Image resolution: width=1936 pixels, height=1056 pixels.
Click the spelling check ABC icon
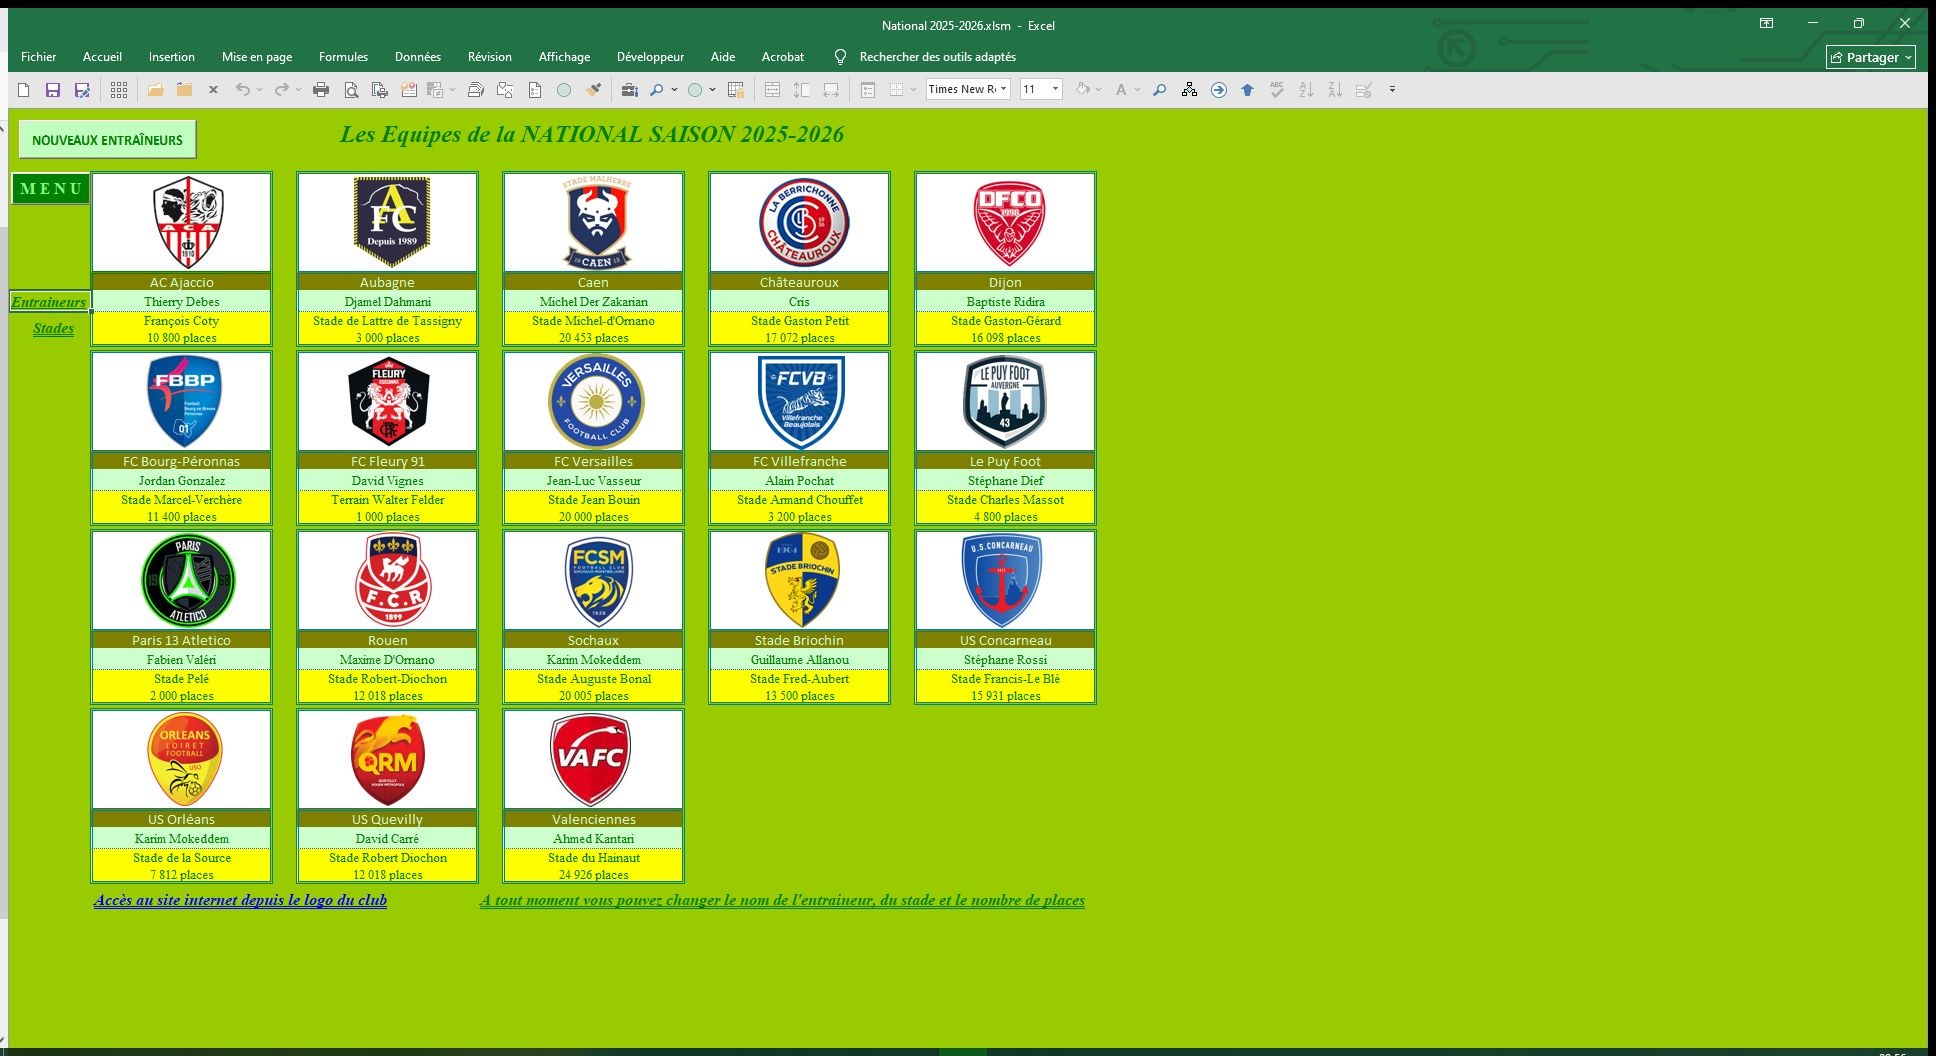click(x=1277, y=90)
